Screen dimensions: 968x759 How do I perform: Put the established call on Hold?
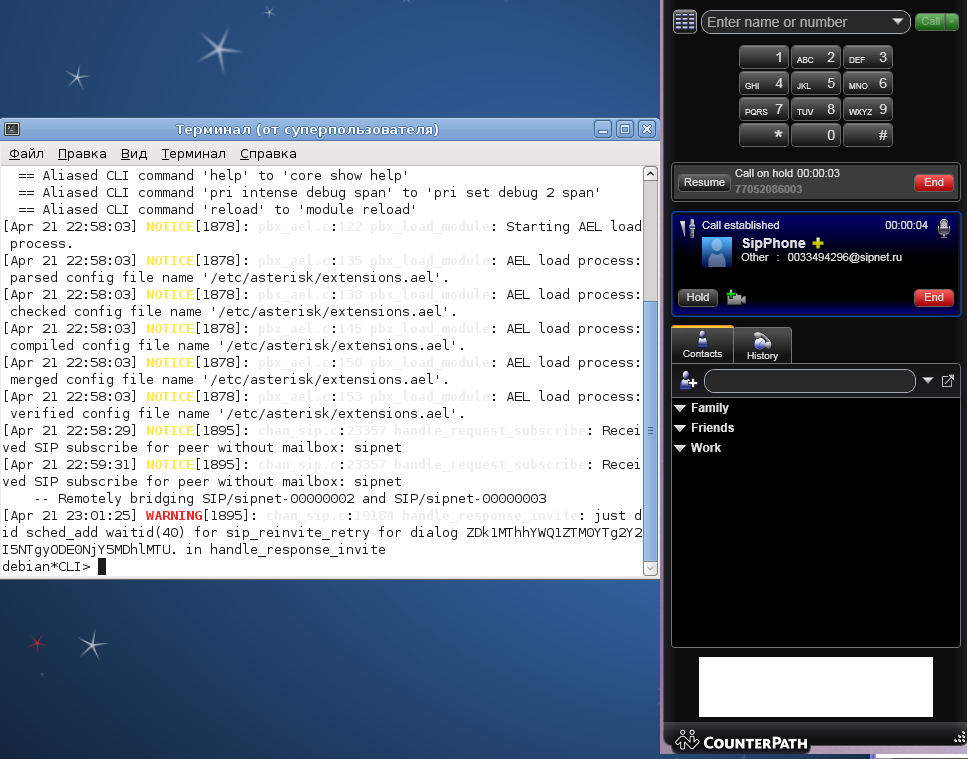click(698, 297)
